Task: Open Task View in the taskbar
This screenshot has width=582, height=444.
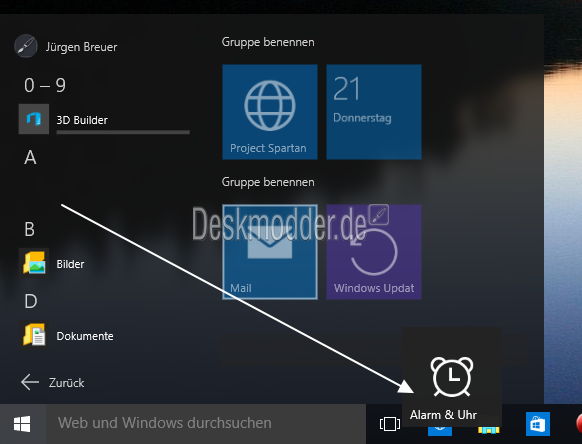Action: pyautogui.click(x=390, y=424)
